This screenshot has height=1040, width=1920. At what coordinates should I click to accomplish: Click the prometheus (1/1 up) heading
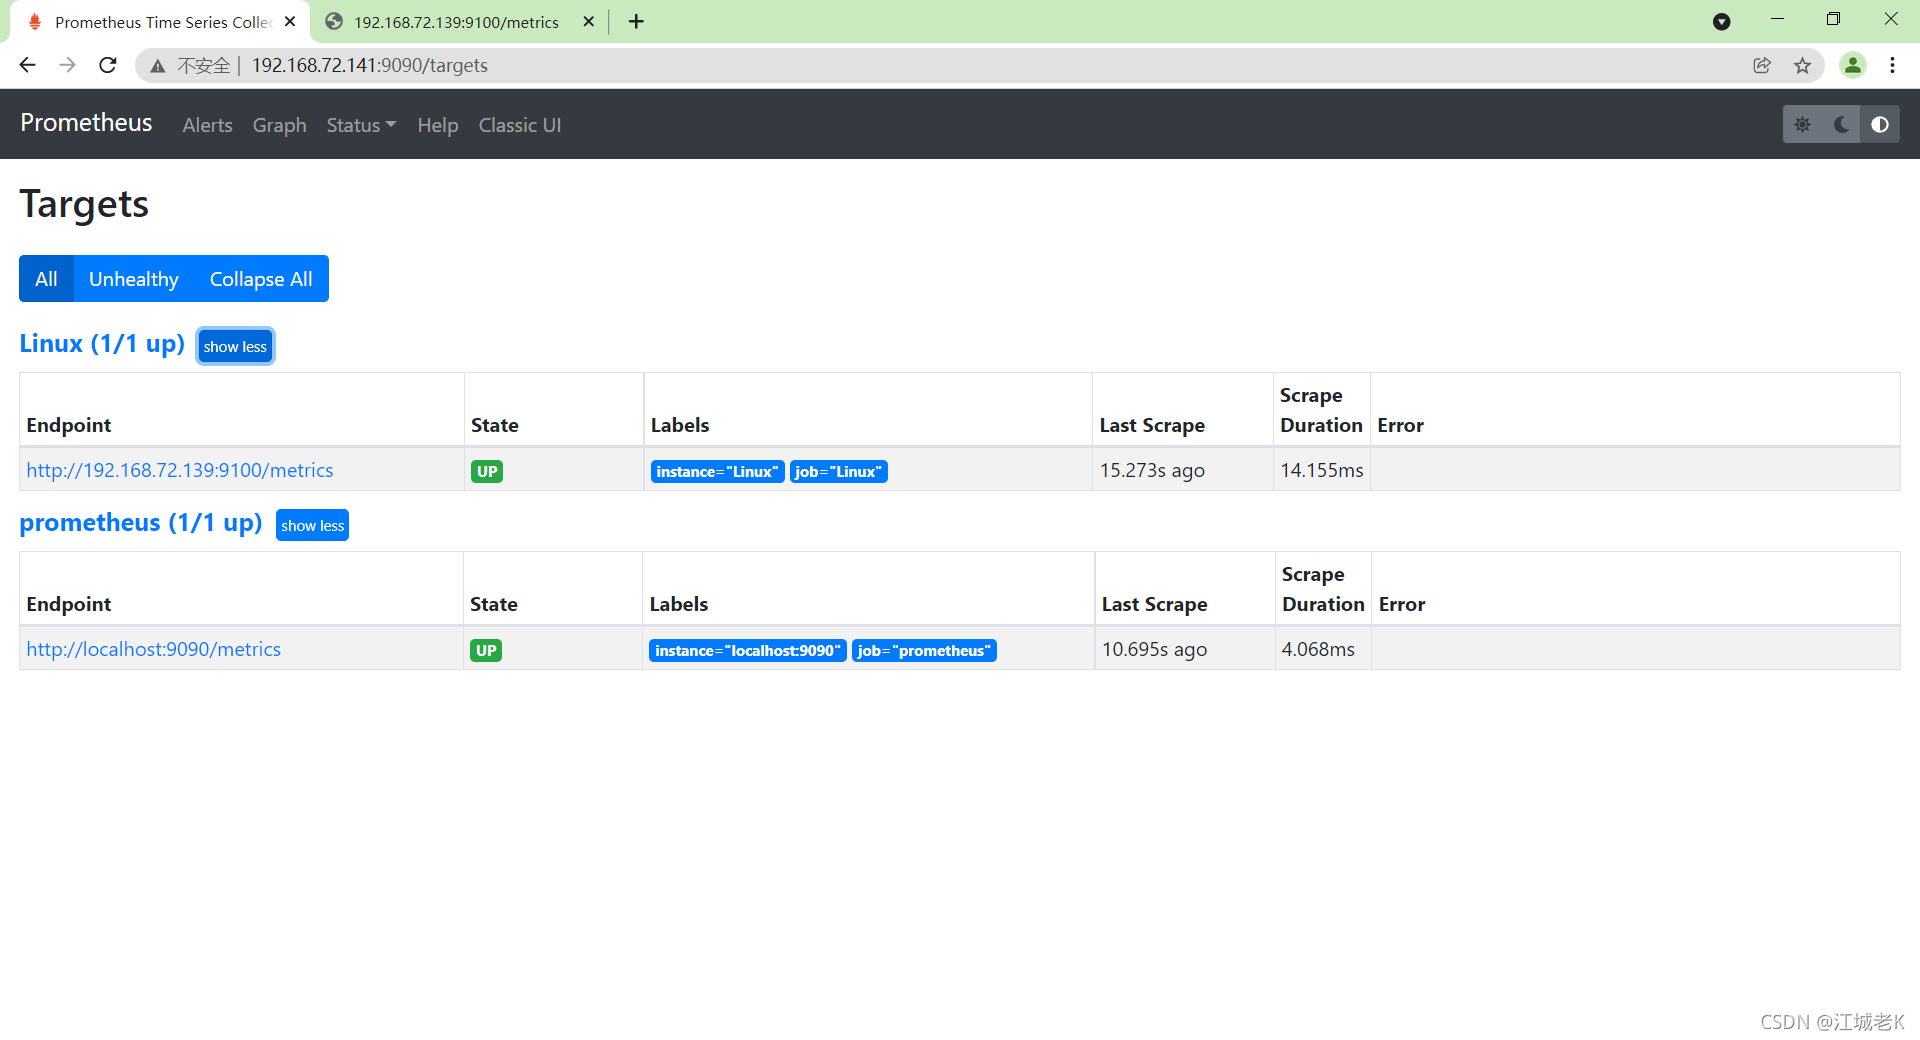tap(141, 523)
